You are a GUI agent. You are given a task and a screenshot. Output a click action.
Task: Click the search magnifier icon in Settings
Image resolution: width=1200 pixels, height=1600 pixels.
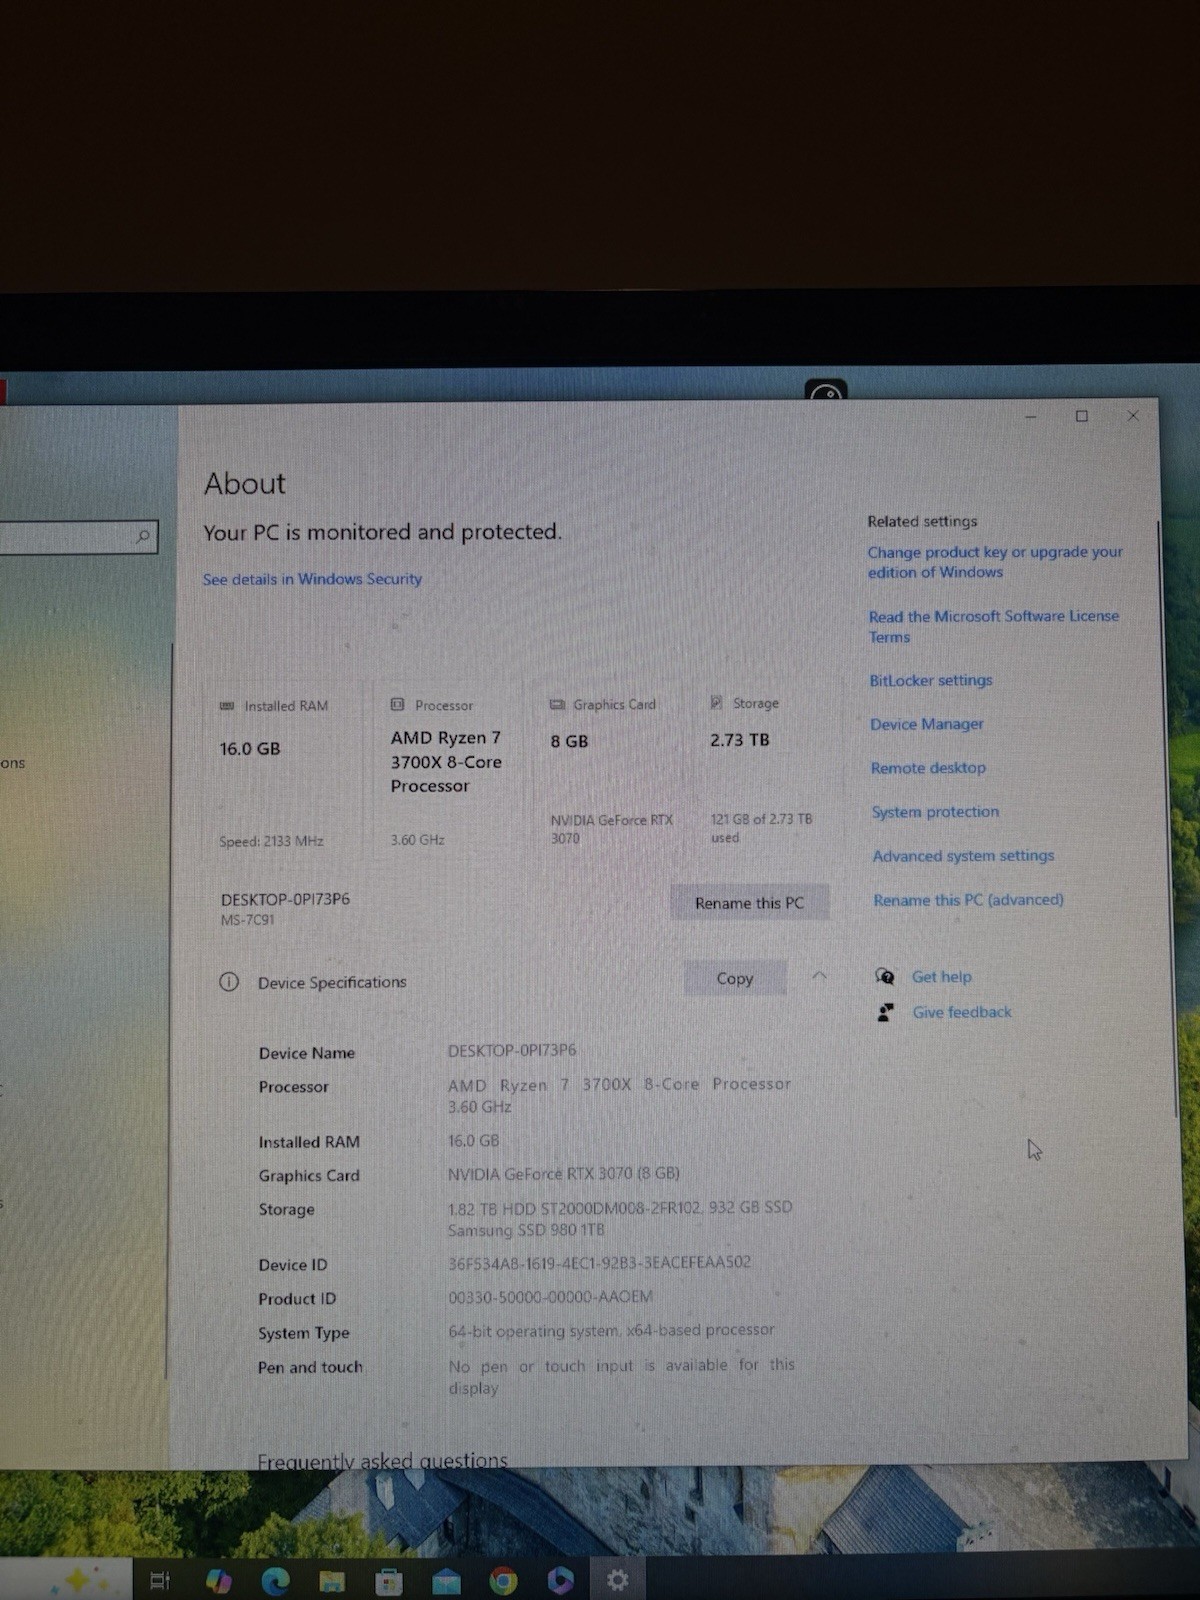point(143,537)
